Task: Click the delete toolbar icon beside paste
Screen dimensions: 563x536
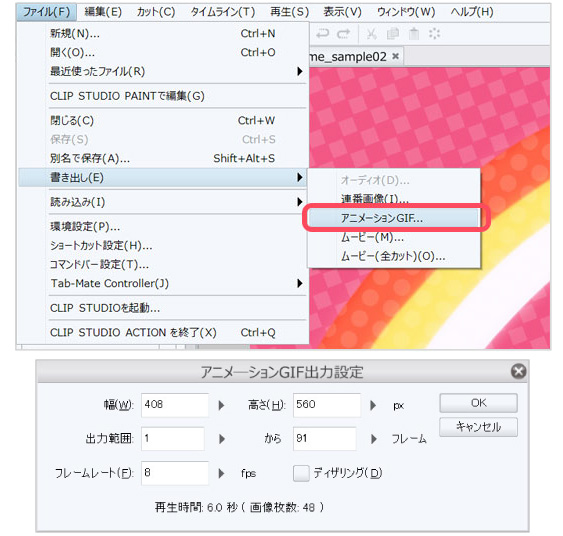Action: tap(434, 34)
